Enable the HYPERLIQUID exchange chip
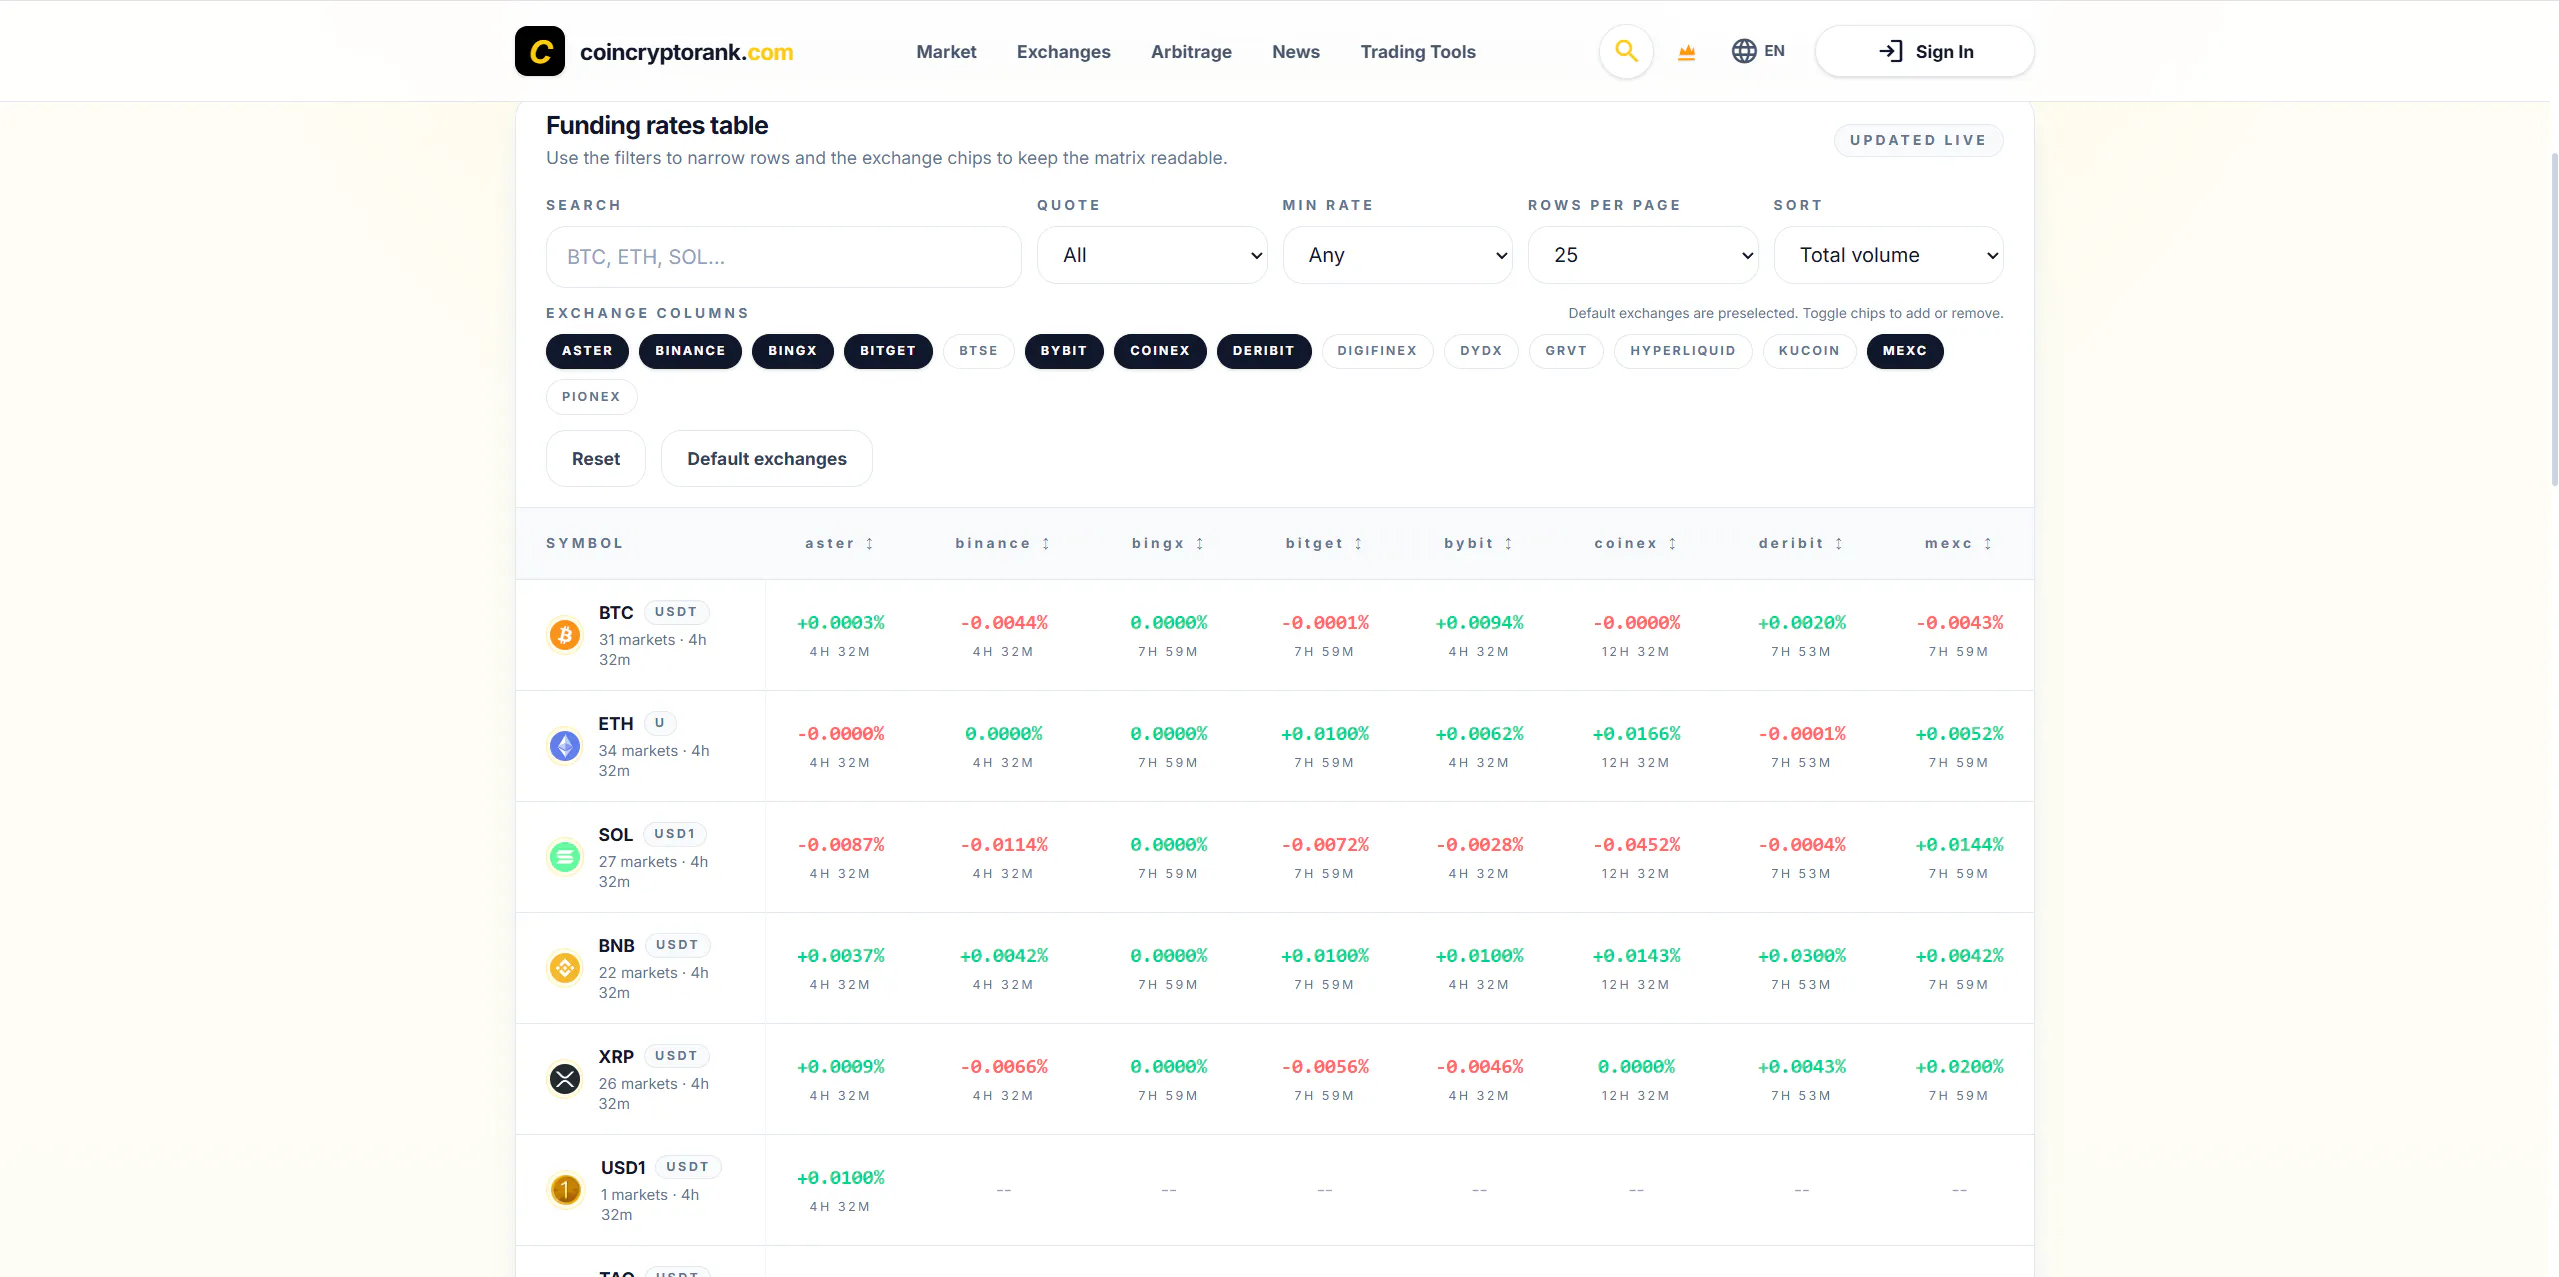The image size is (2559, 1277). tap(1683, 351)
